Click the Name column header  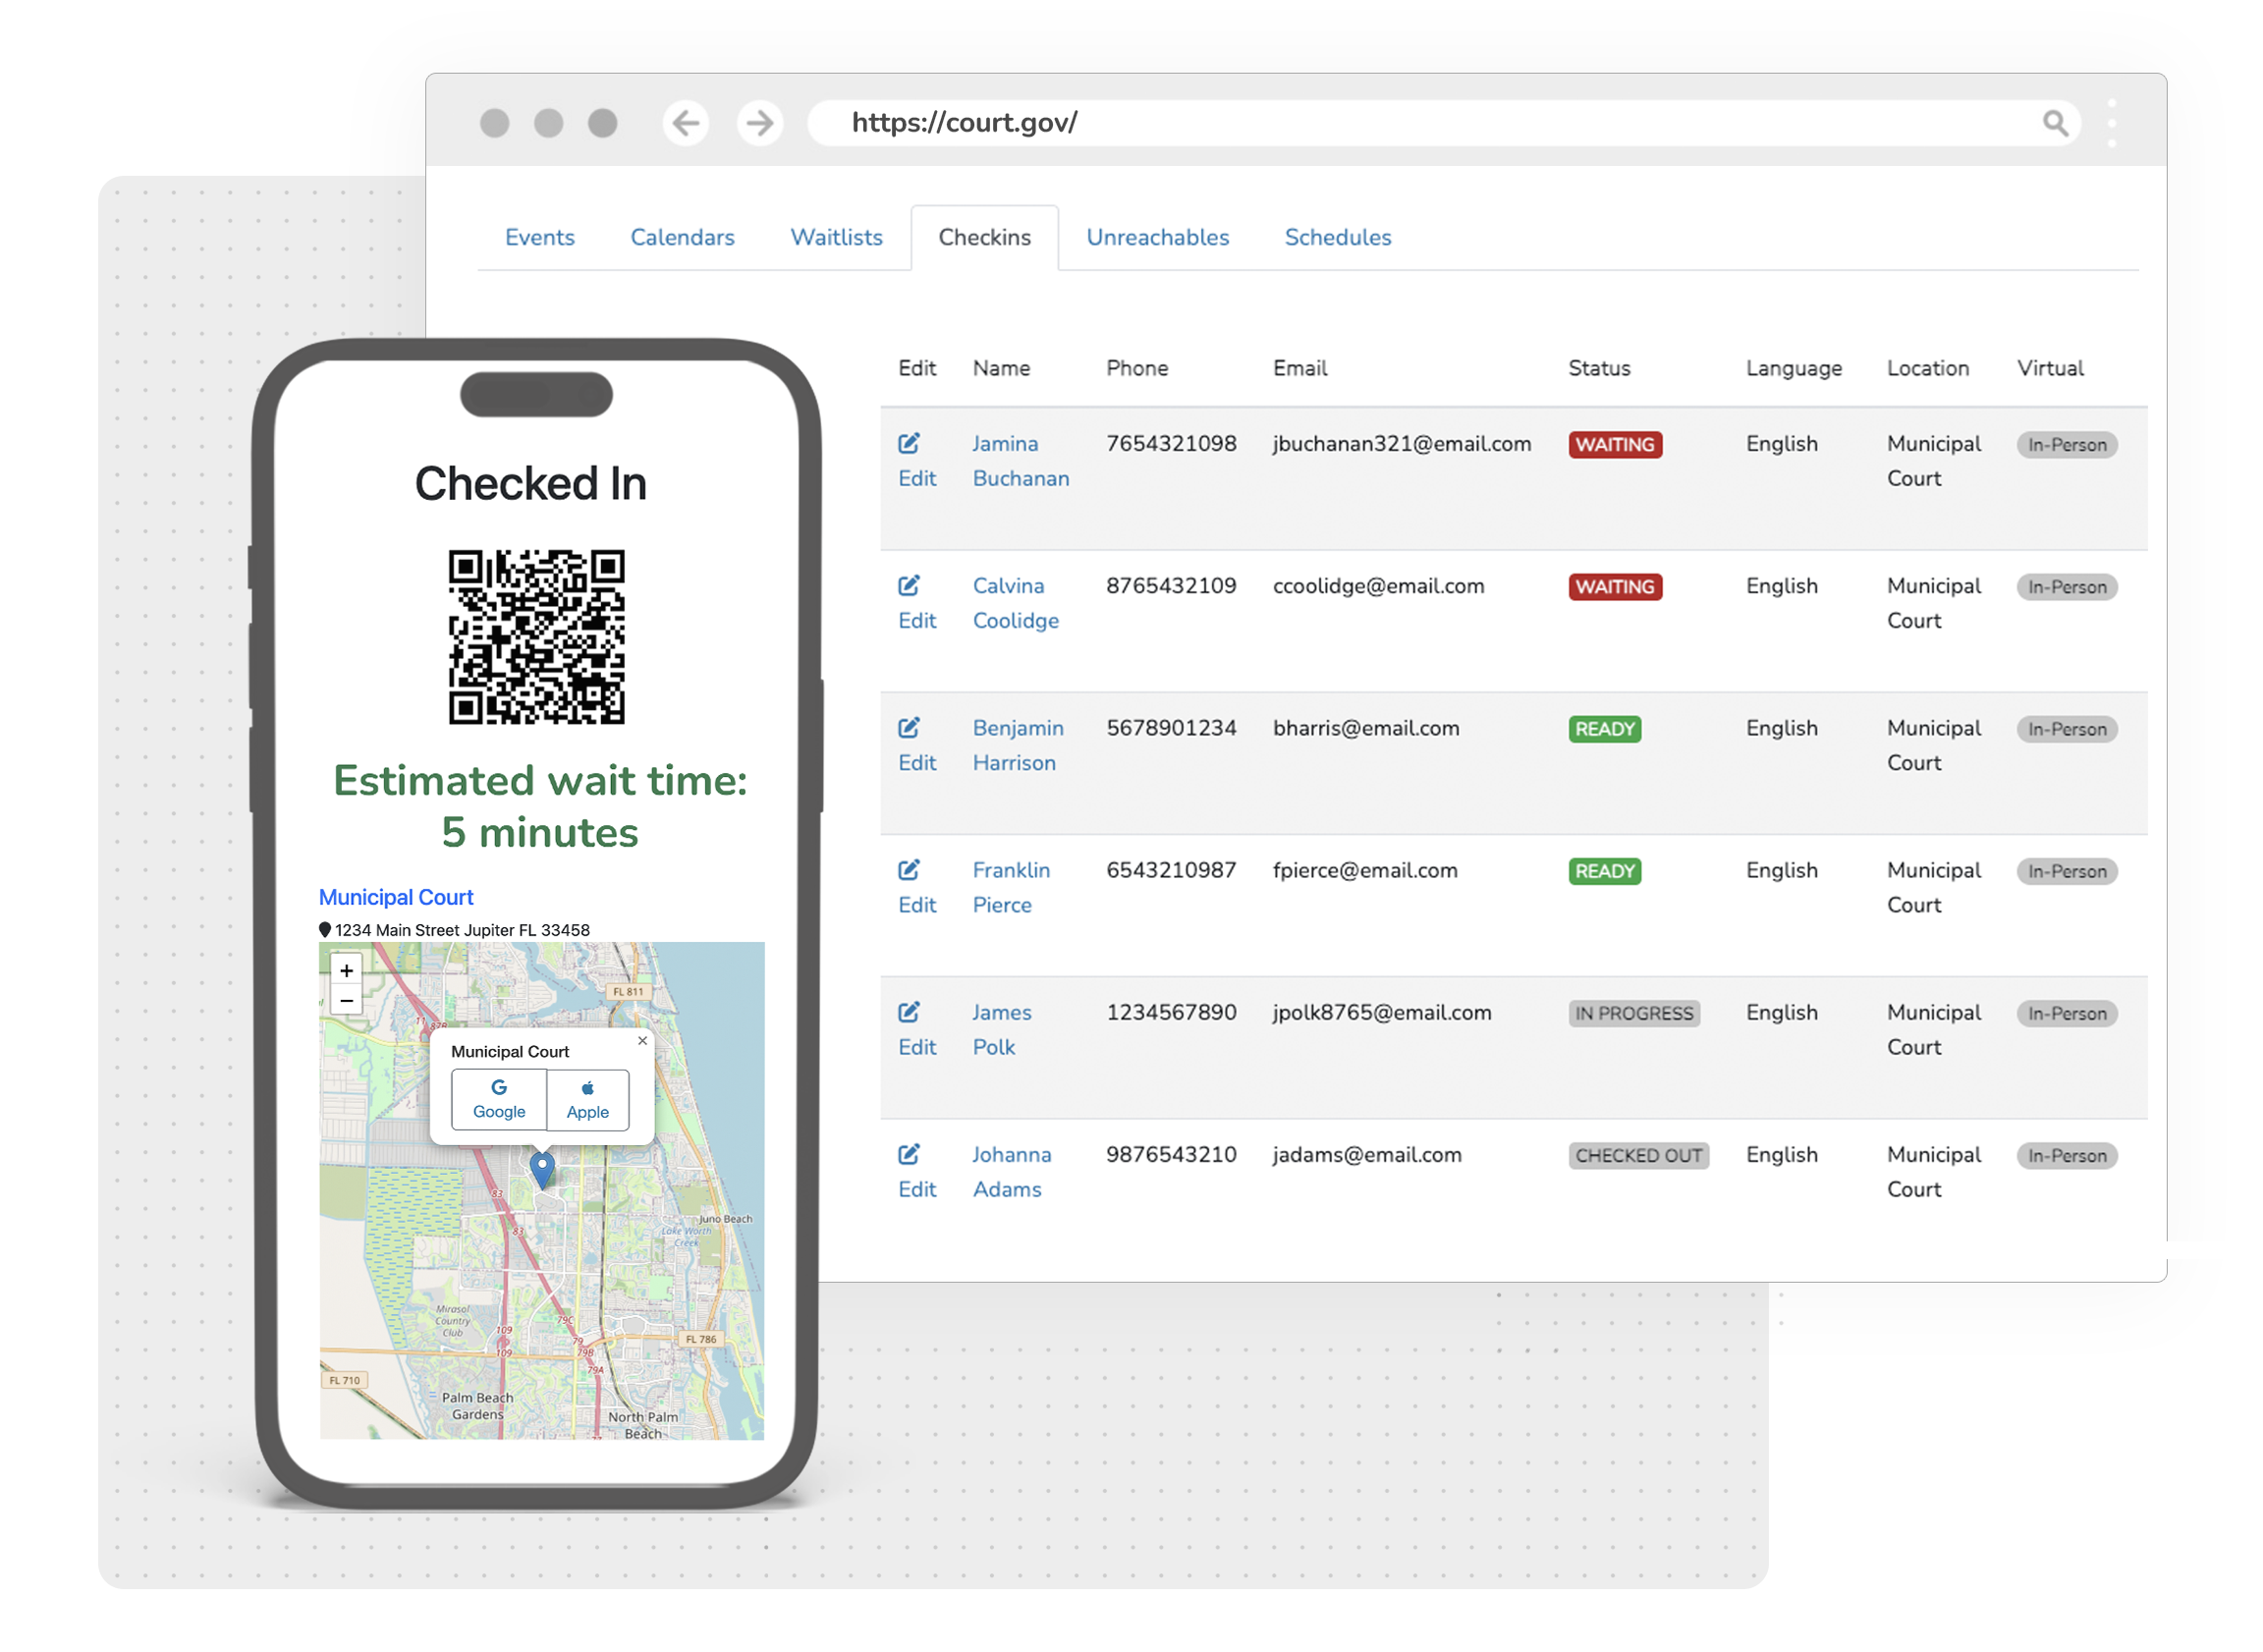click(x=1001, y=367)
